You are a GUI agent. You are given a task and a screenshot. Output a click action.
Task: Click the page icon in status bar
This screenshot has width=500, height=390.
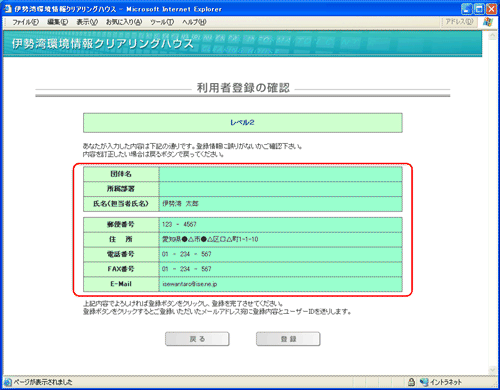click(8, 382)
